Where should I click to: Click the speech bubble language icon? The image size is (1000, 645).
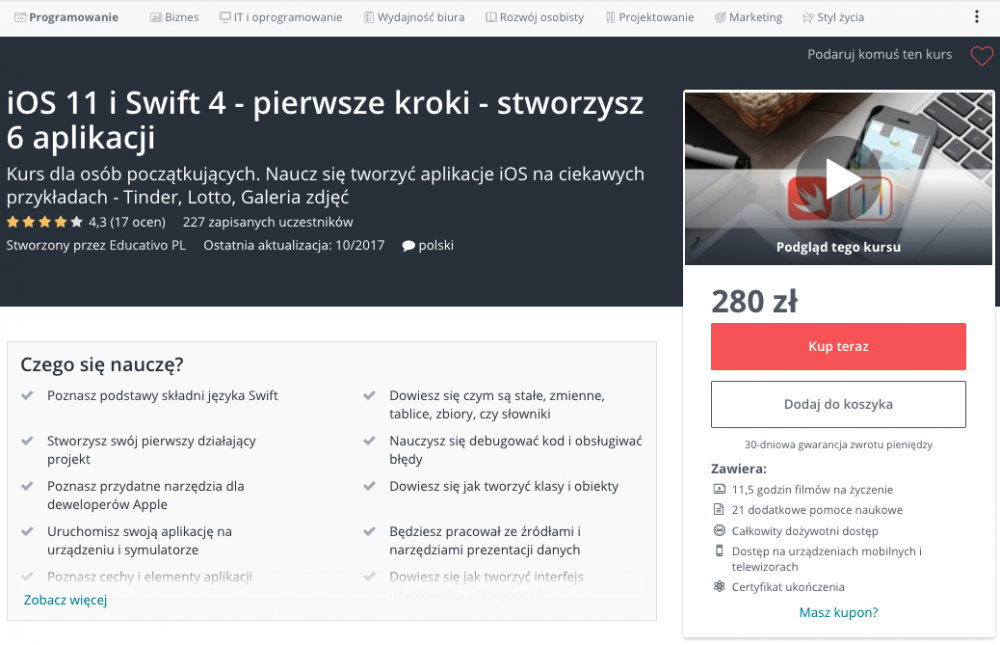[408, 246]
